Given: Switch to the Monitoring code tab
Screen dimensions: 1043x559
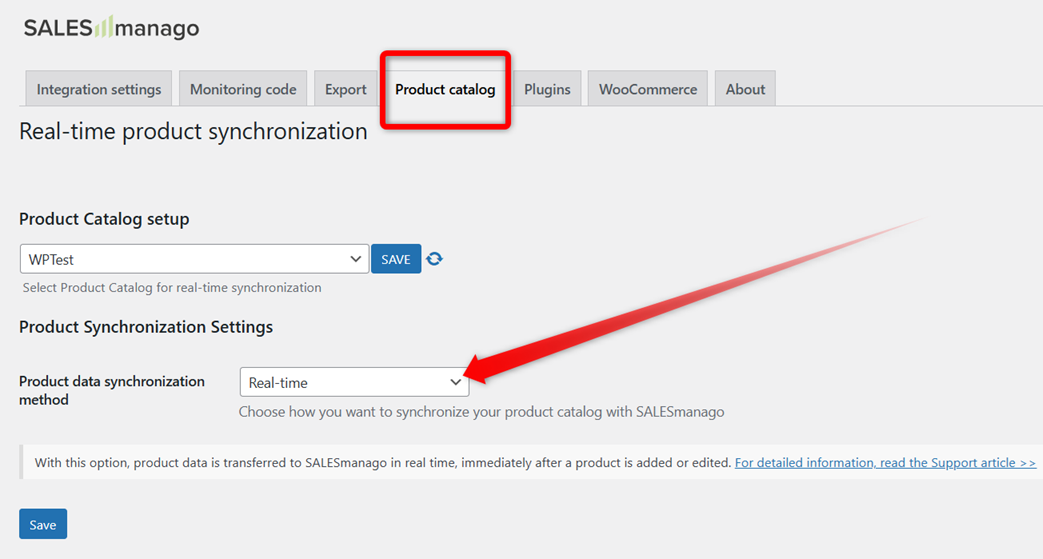Looking at the screenshot, I should [x=243, y=89].
